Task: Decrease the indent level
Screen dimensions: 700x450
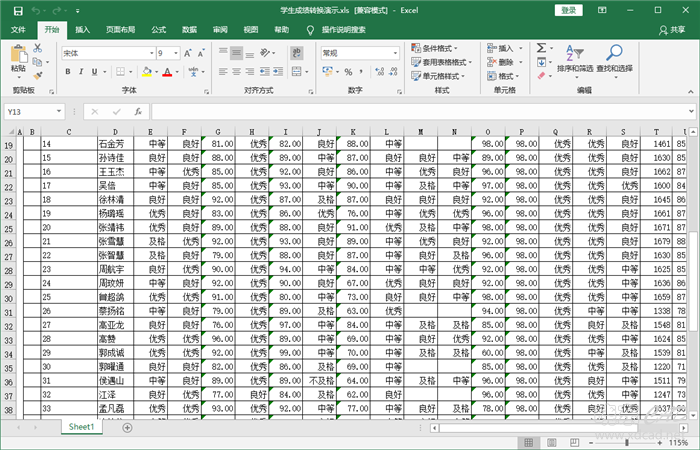Action: (x=265, y=71)
